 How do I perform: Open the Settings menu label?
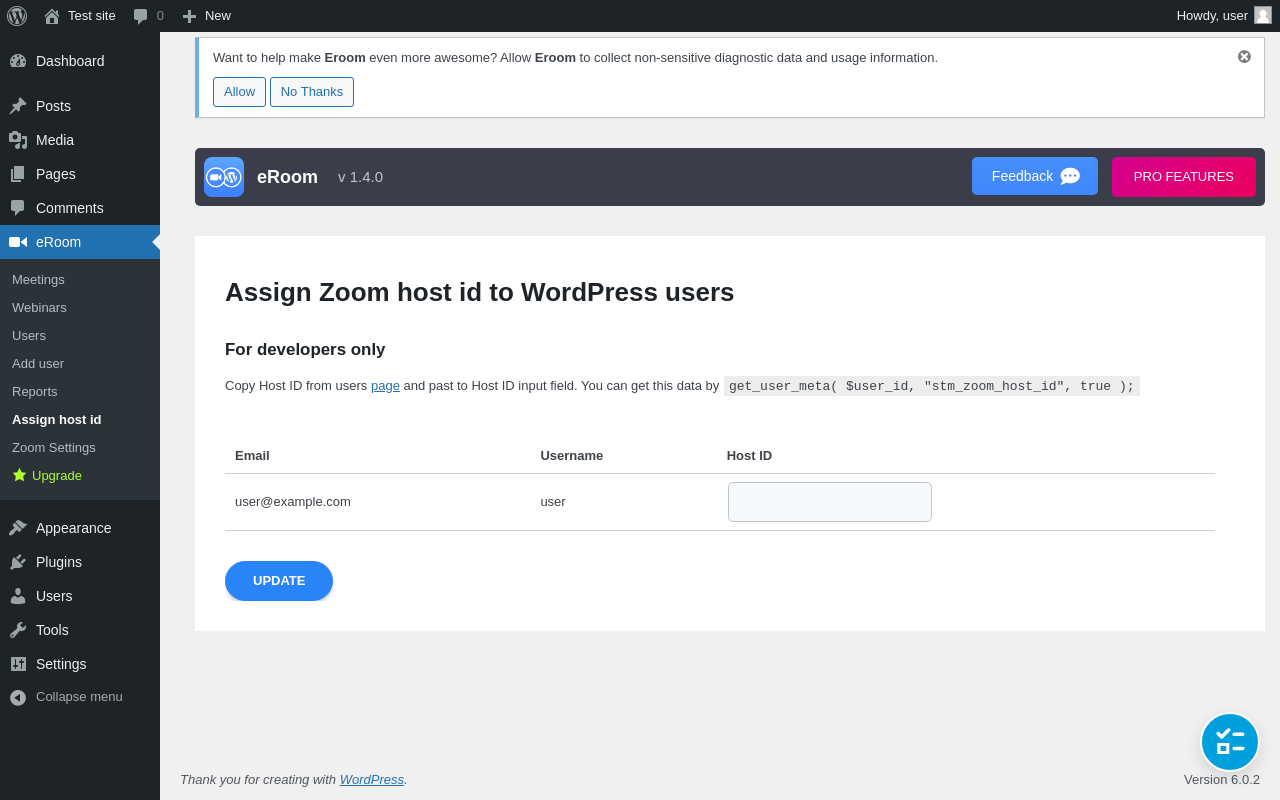click(x=61, y=664)
